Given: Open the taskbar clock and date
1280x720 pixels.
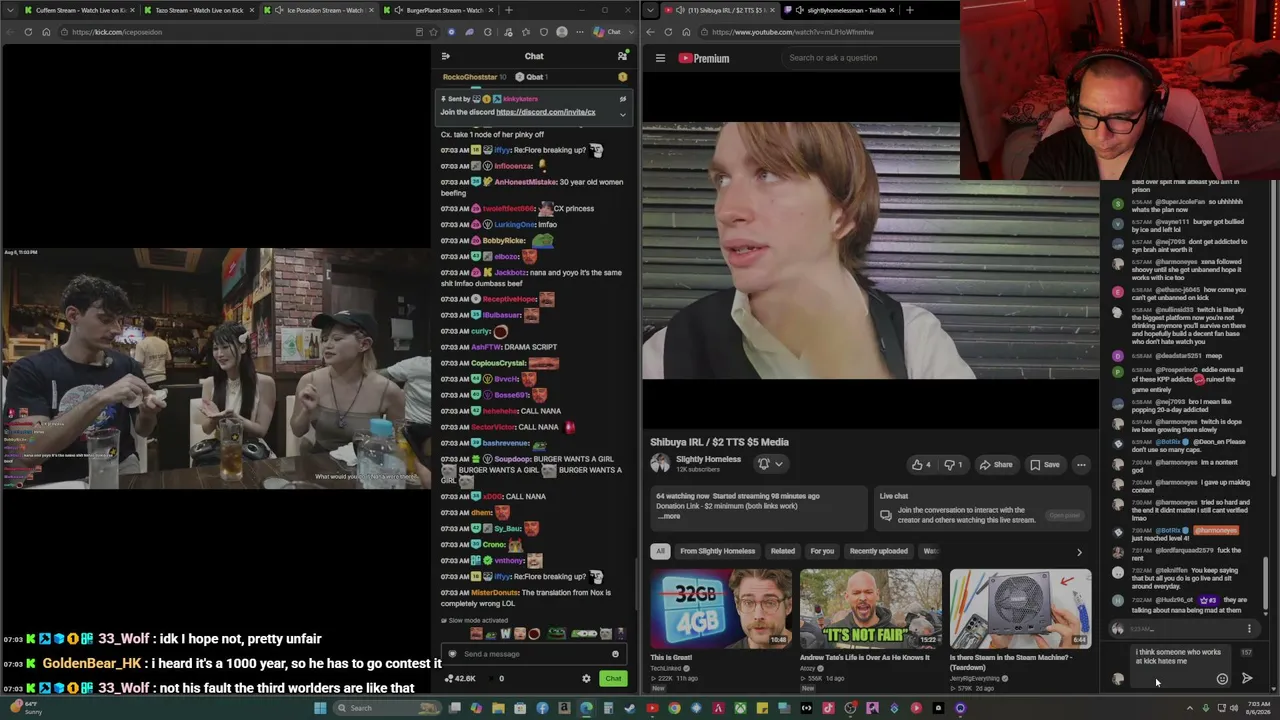Looking at the screenshot, I should click(1258, 708).
